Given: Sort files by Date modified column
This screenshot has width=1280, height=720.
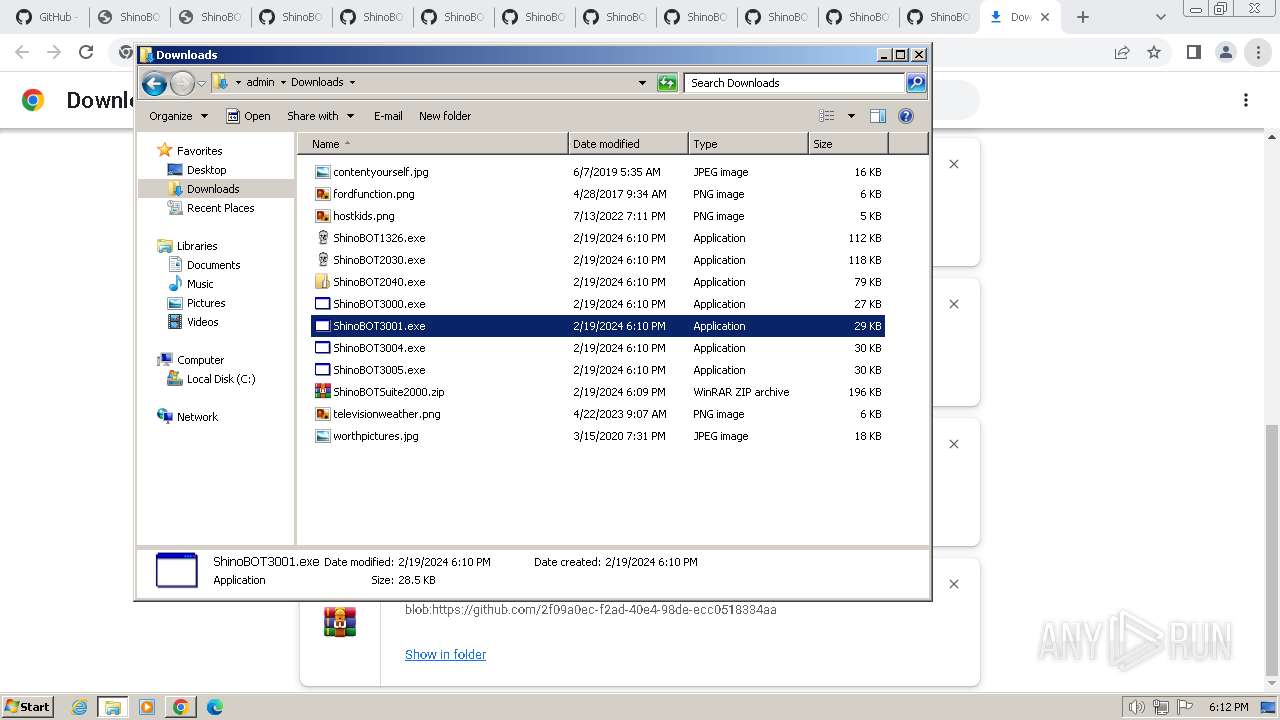Looking at the screenshot, I should coord(628,144).
